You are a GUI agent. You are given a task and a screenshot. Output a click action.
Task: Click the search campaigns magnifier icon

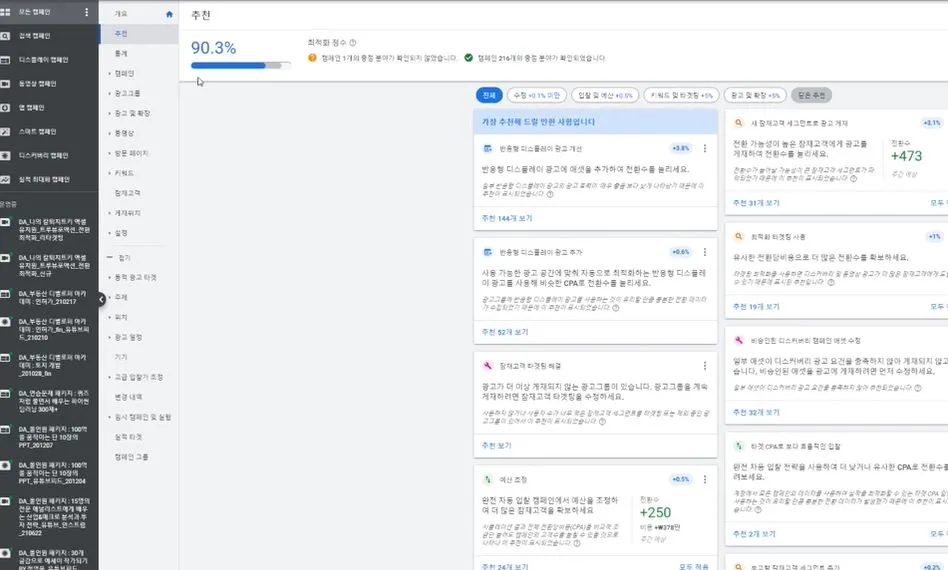point(5,36)
